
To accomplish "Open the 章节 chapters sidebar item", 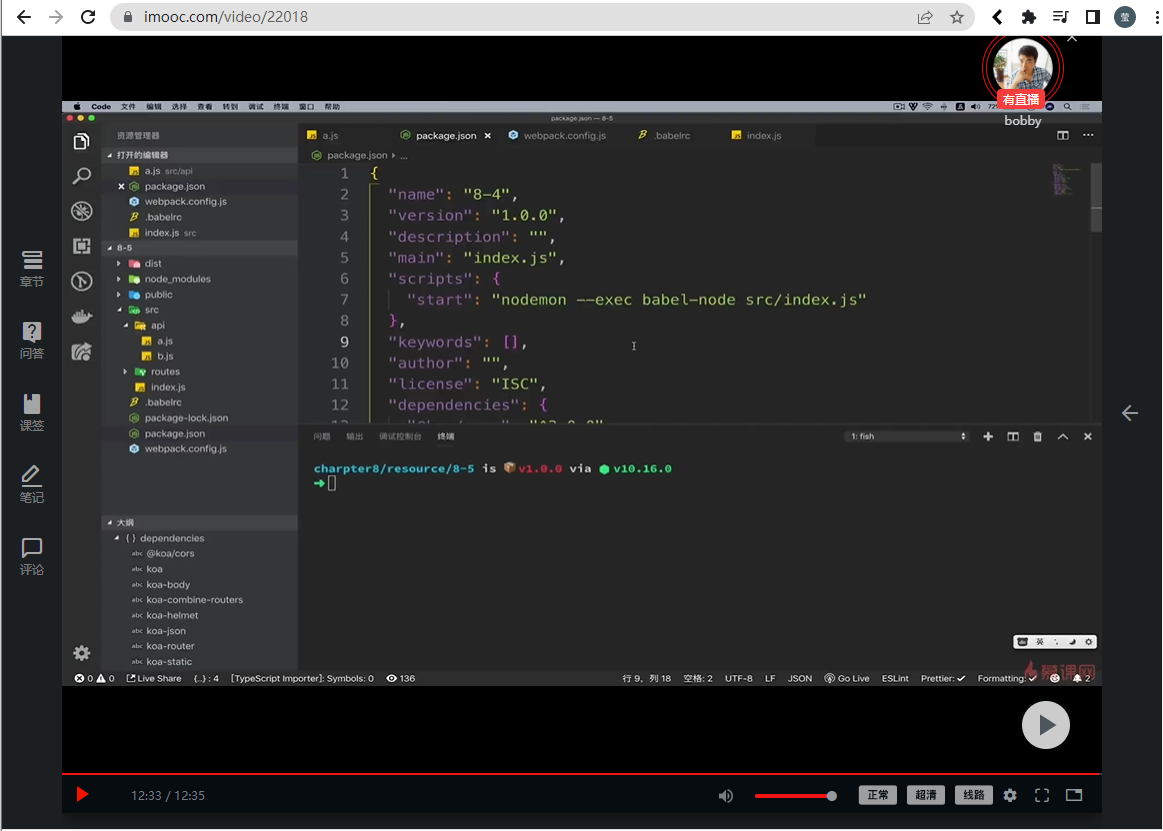I will pos(32,268).
